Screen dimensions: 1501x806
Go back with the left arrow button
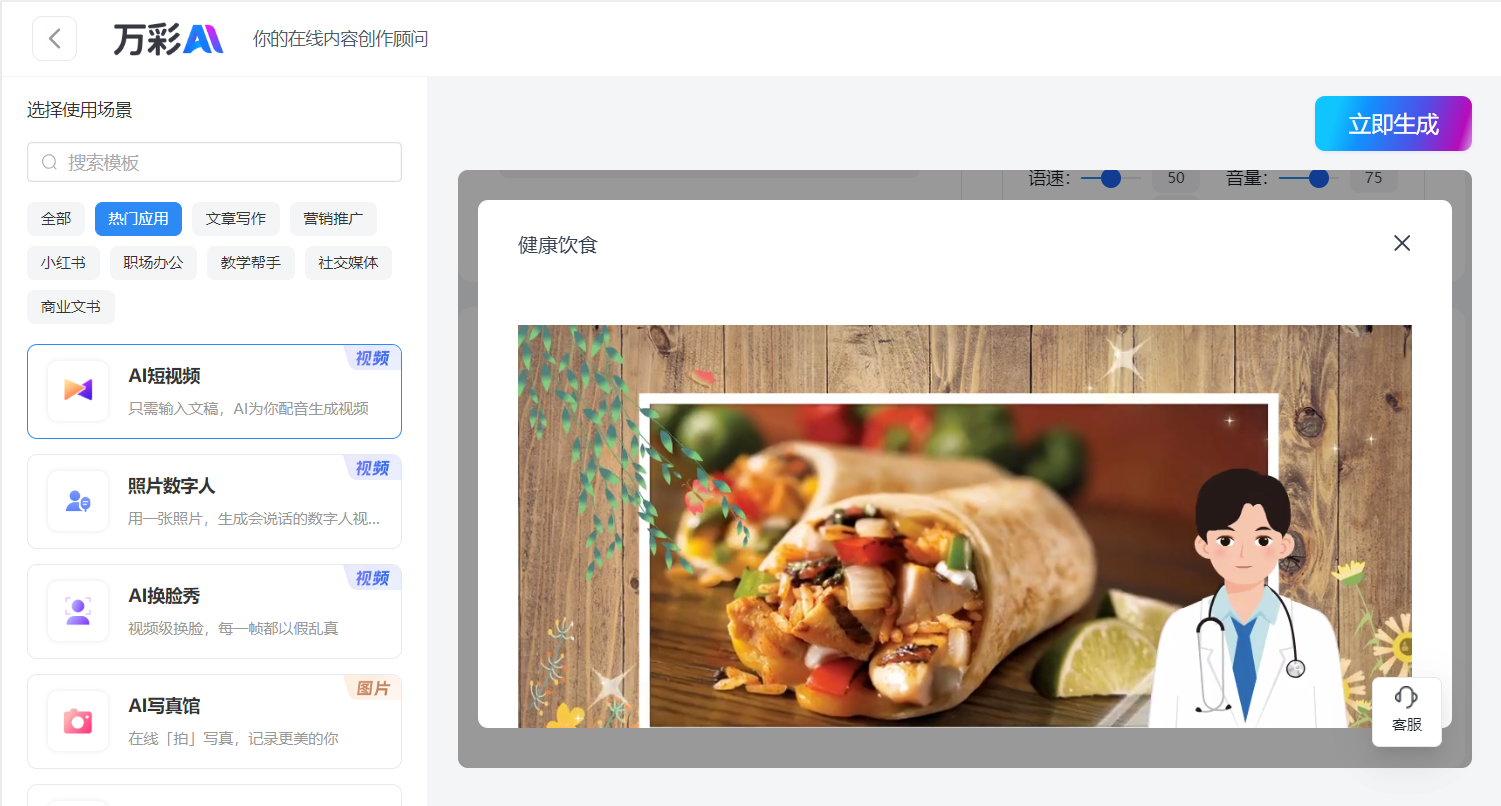pyautogui.click(x=54, y=39)
